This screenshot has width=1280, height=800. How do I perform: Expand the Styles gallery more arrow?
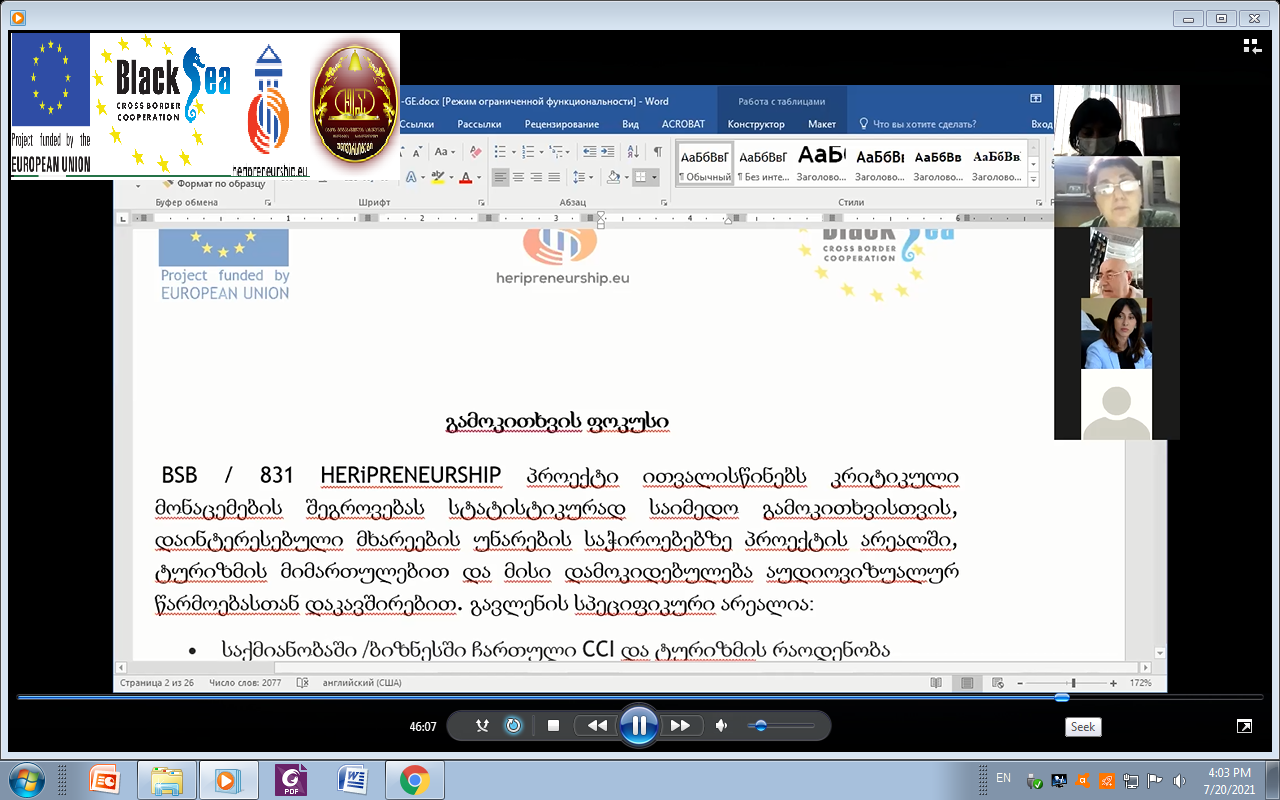(1033, 180)
